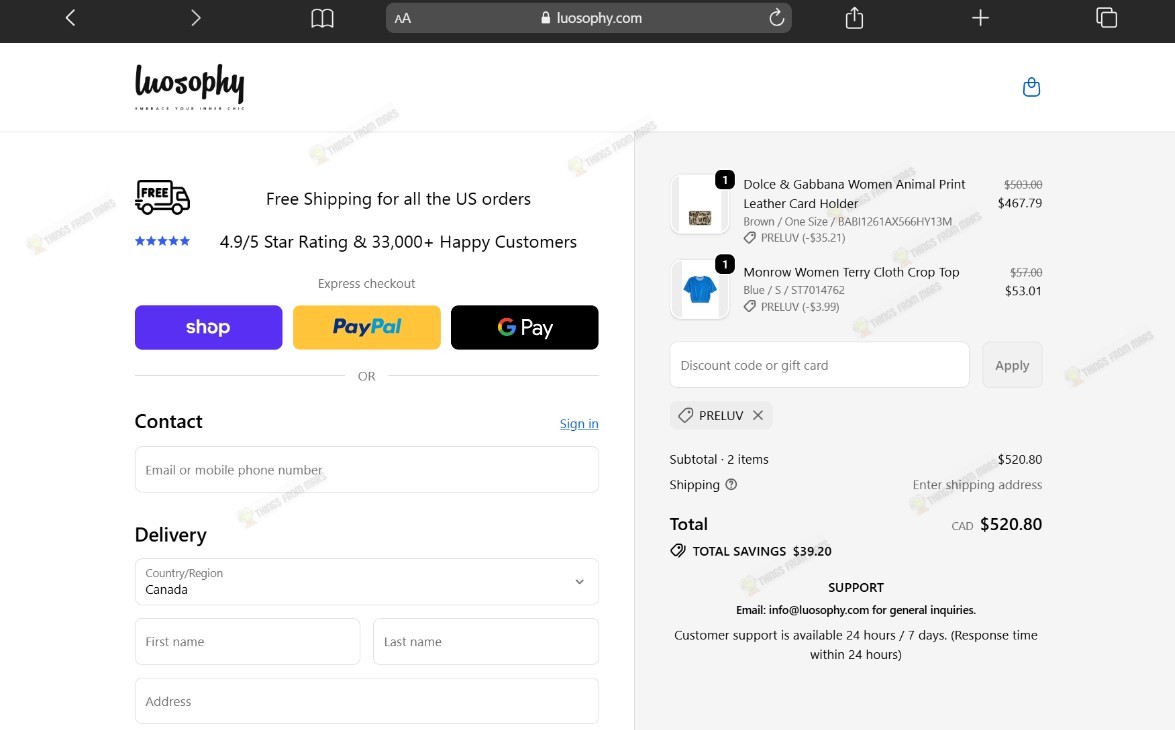Screen dimensions: 1175x730
Task: Focus the First name field
Action: point(247,641)
